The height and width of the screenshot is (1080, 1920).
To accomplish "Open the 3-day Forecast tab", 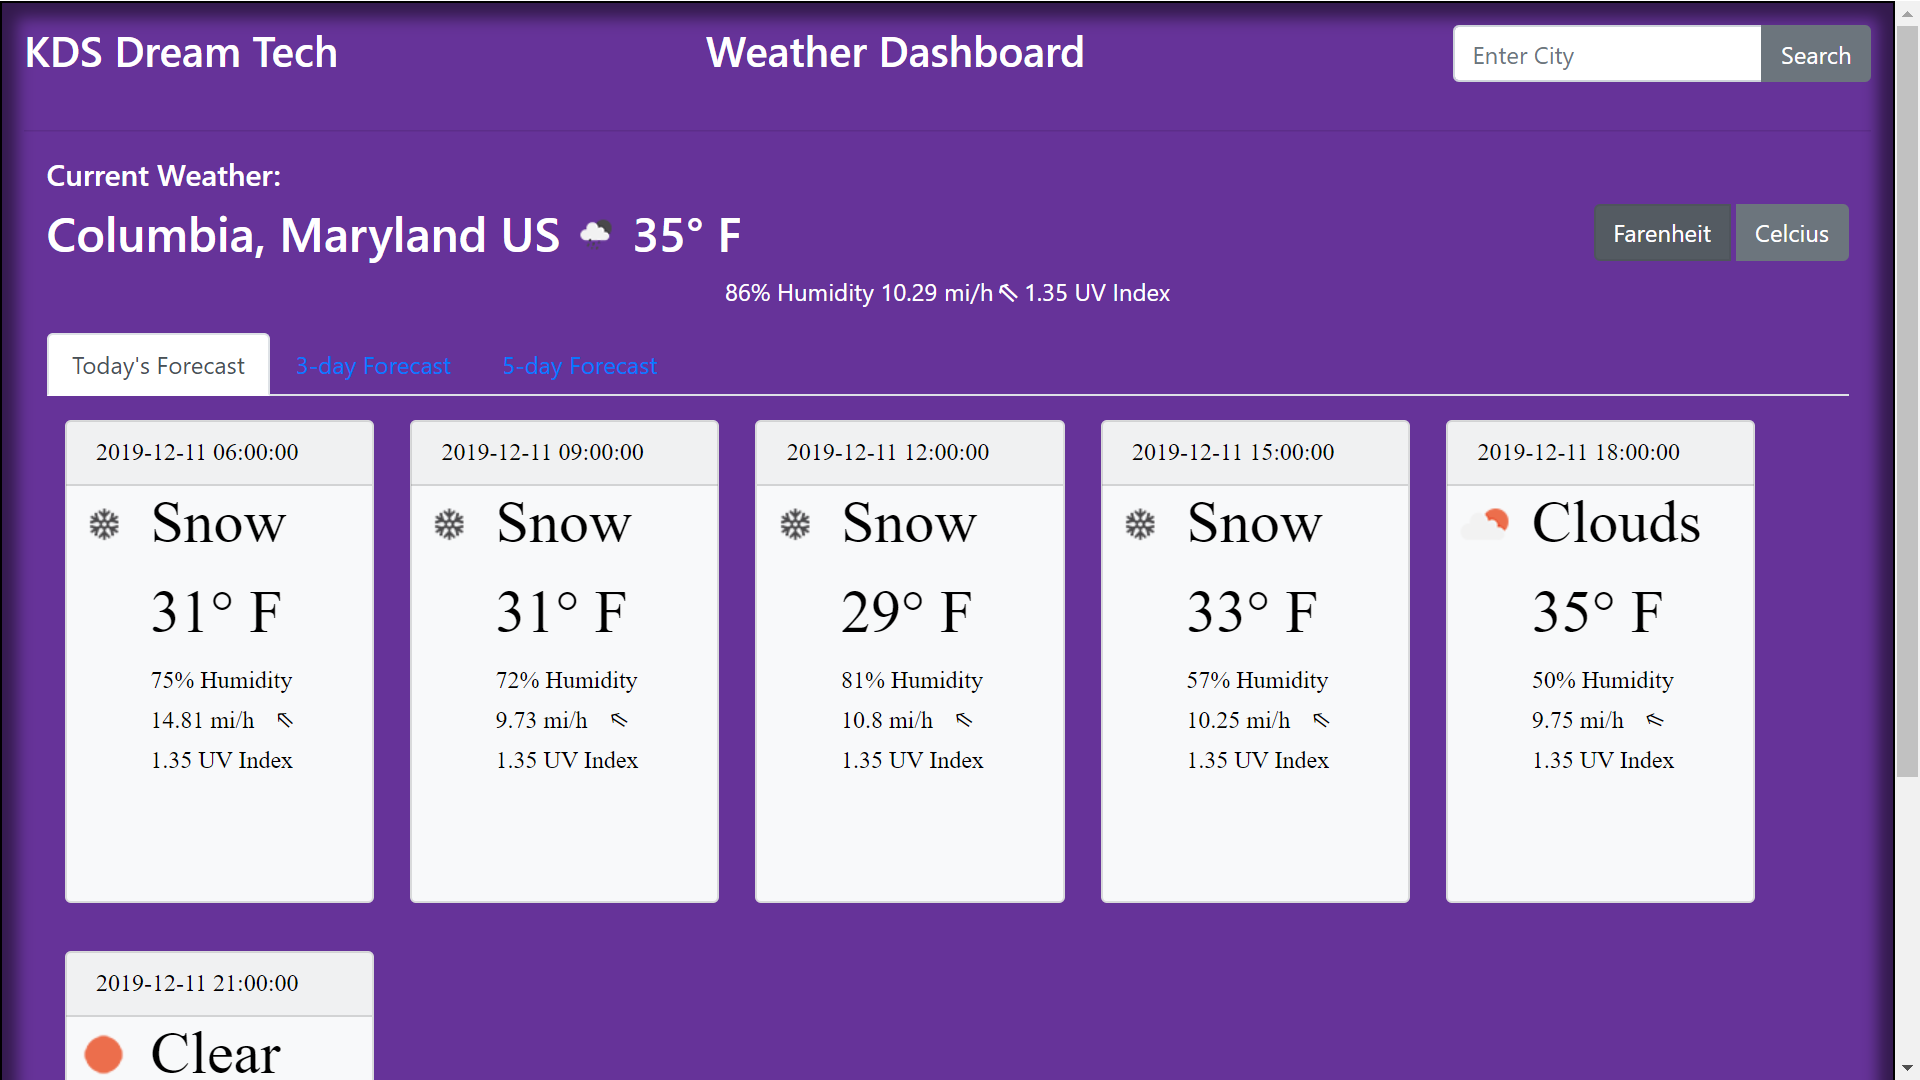I will pyautogui.click(x=373, y=366).
